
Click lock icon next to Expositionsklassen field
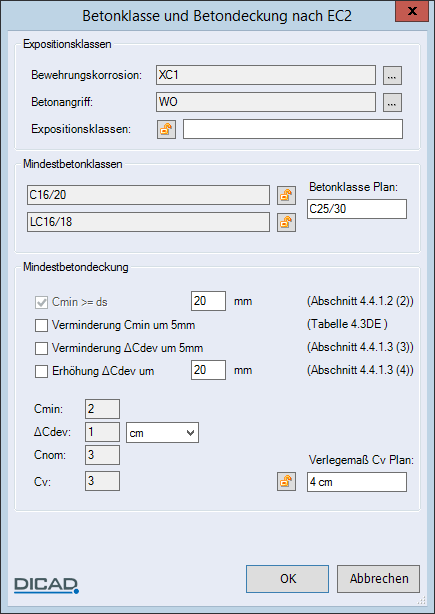click(x=166, y=129)
